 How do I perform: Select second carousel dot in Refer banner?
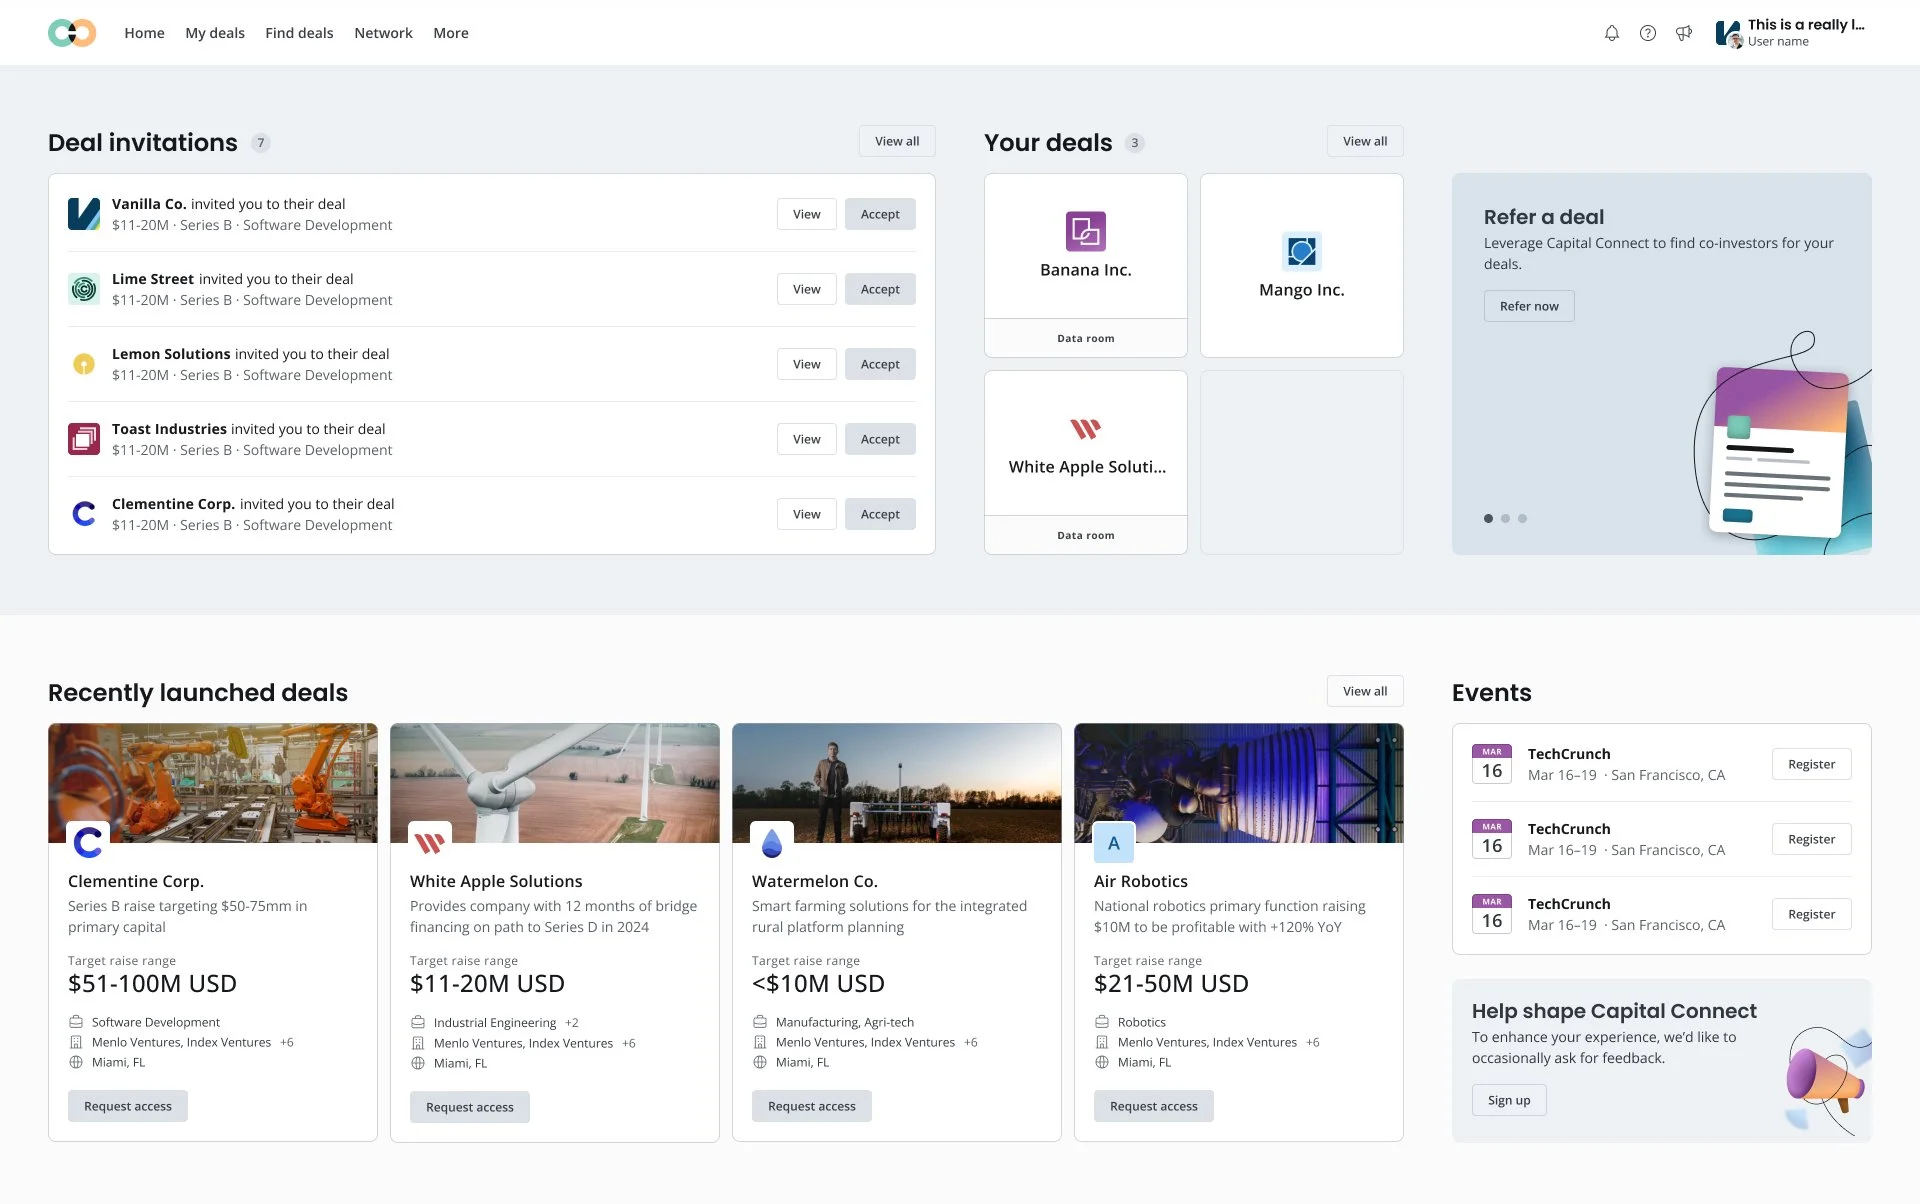[1505, 518]
